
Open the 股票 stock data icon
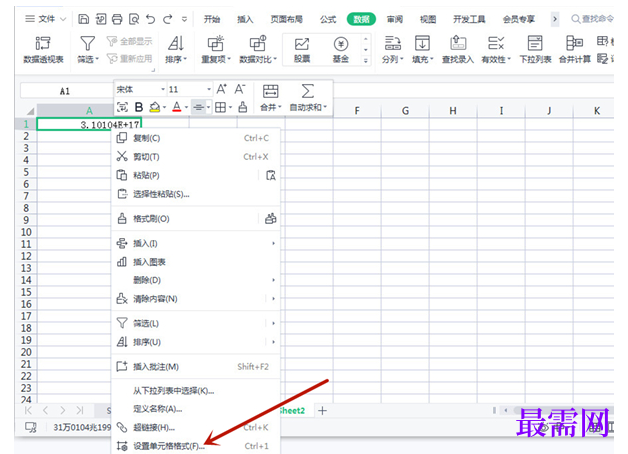click(302, 44)
